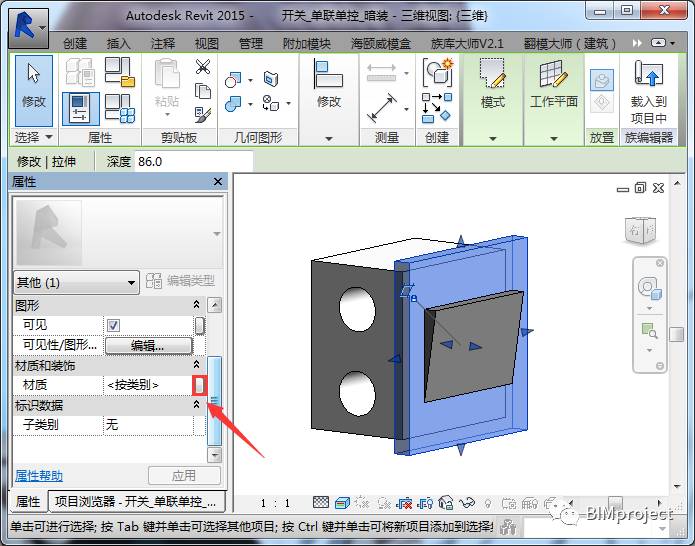Click the 深度 86.0 input field
Screen dimensions: 695x546
click(194, 162)
